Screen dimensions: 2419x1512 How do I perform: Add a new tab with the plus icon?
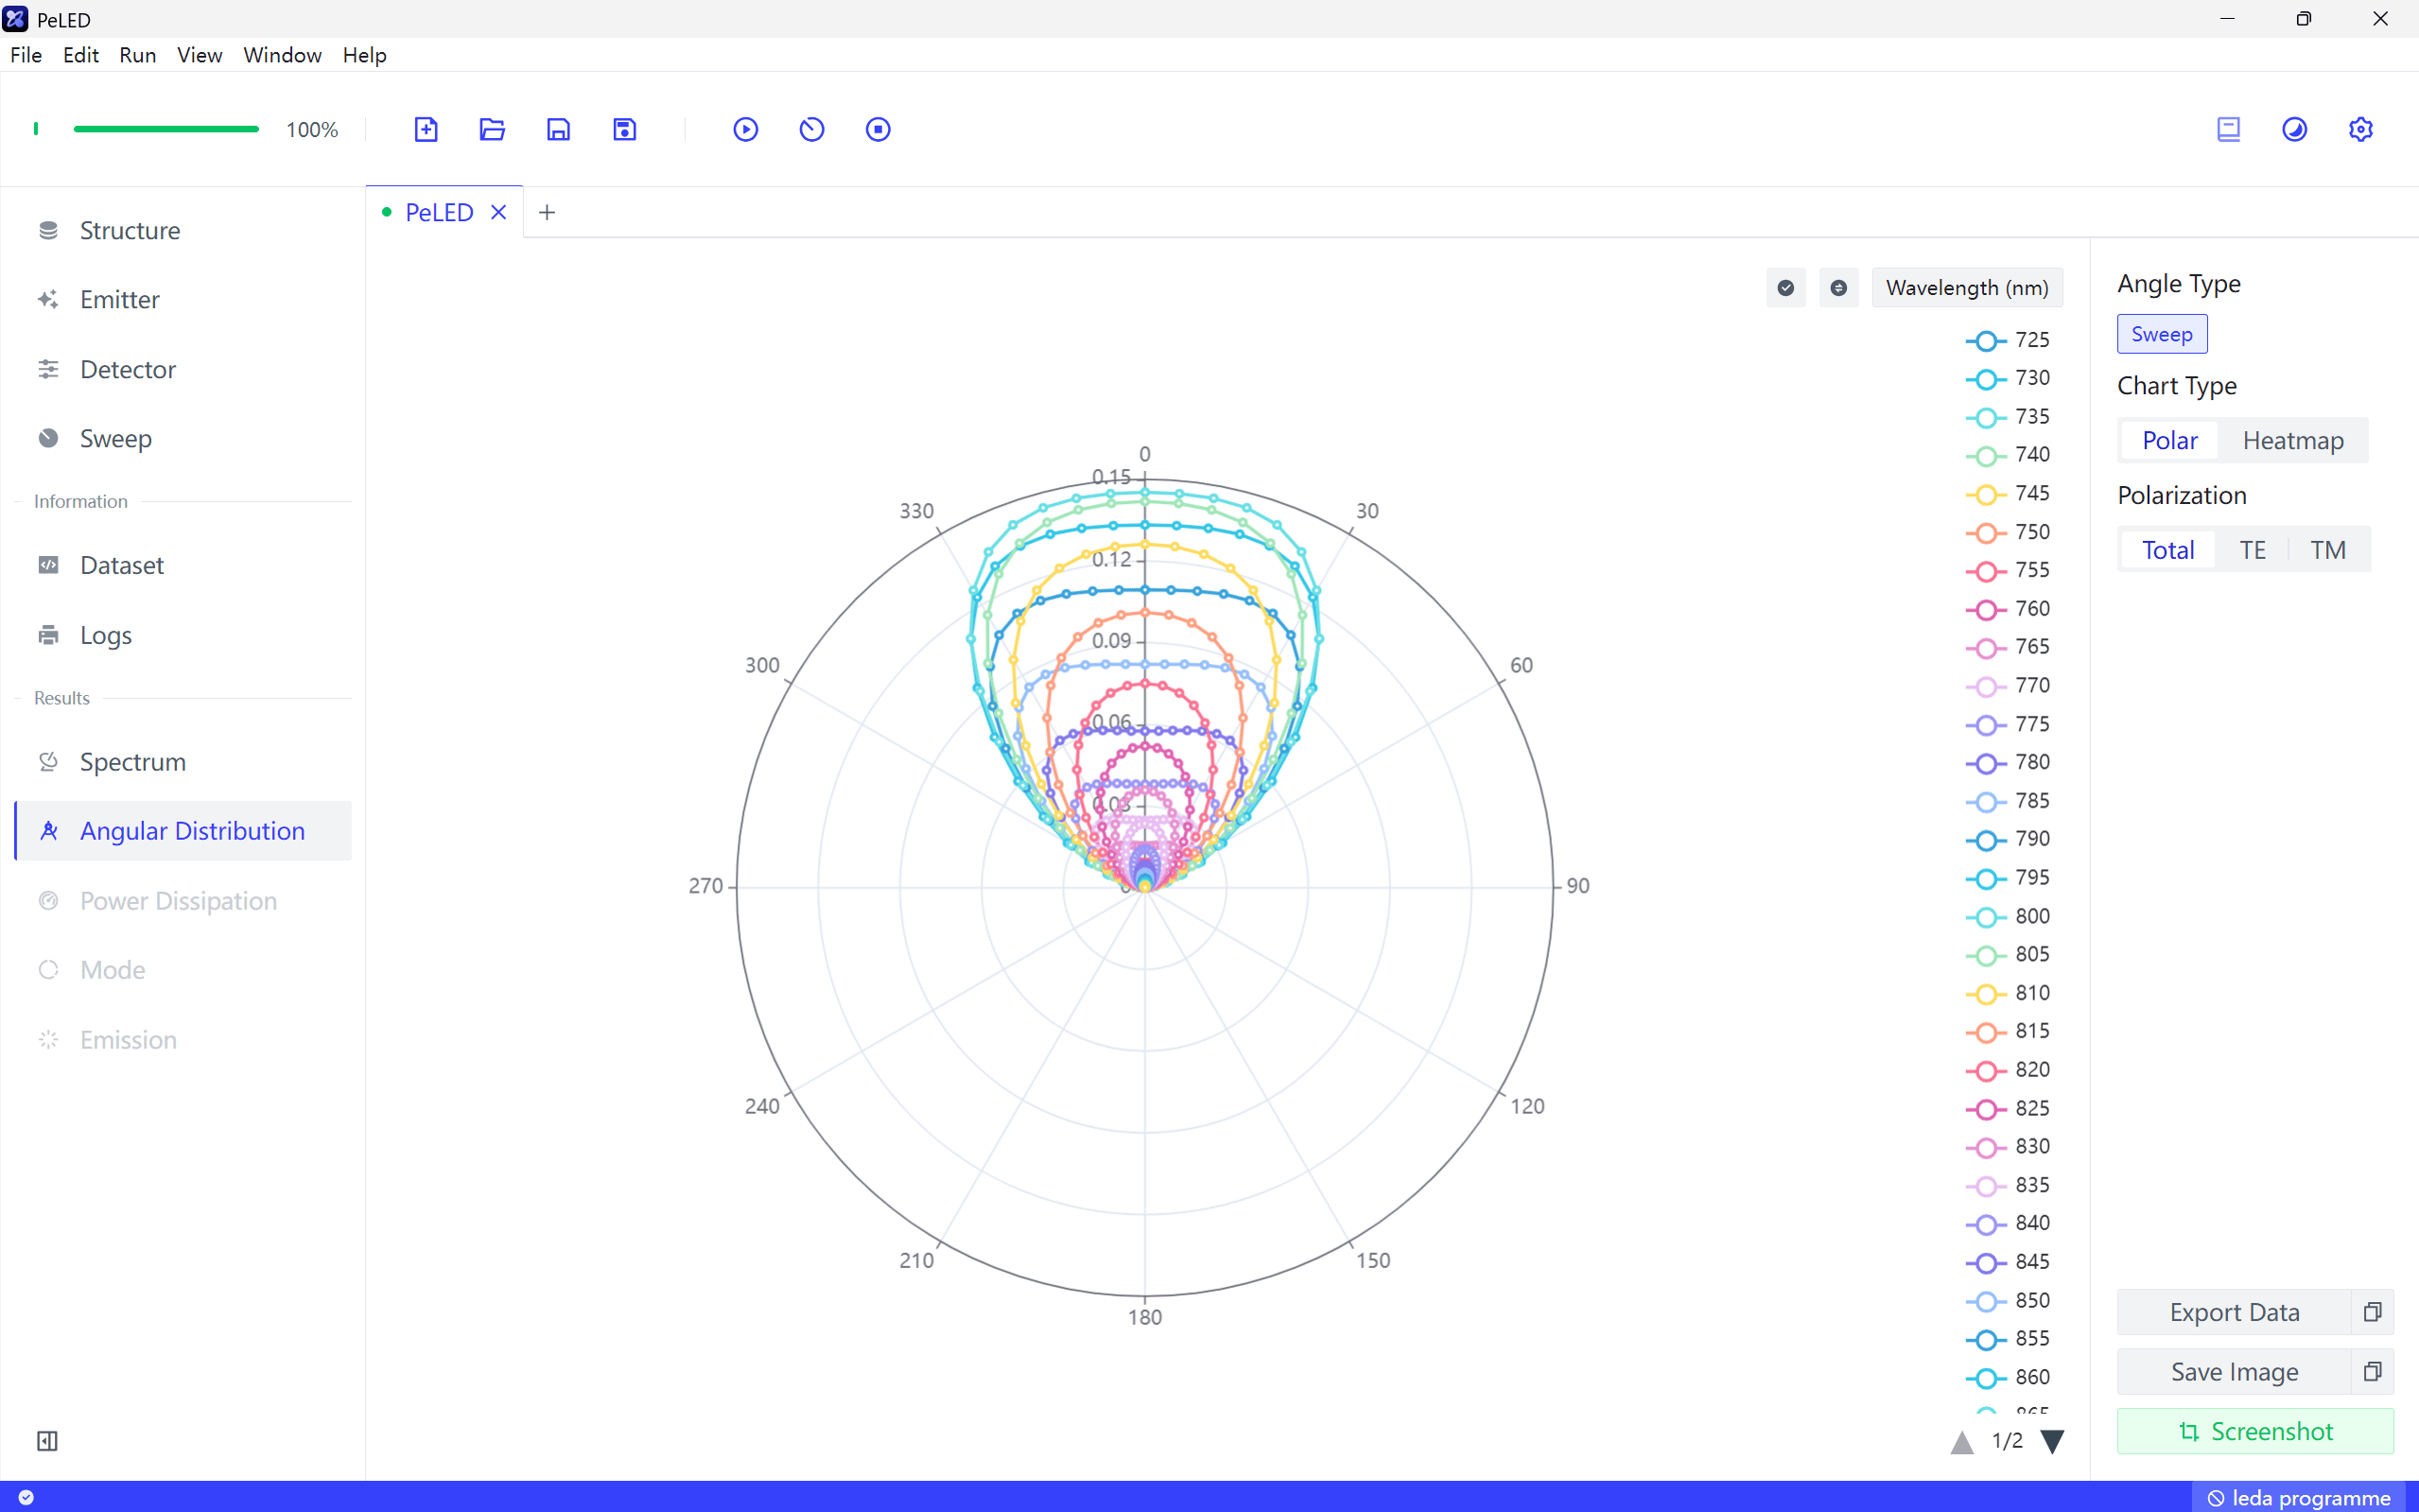point(547,212)
